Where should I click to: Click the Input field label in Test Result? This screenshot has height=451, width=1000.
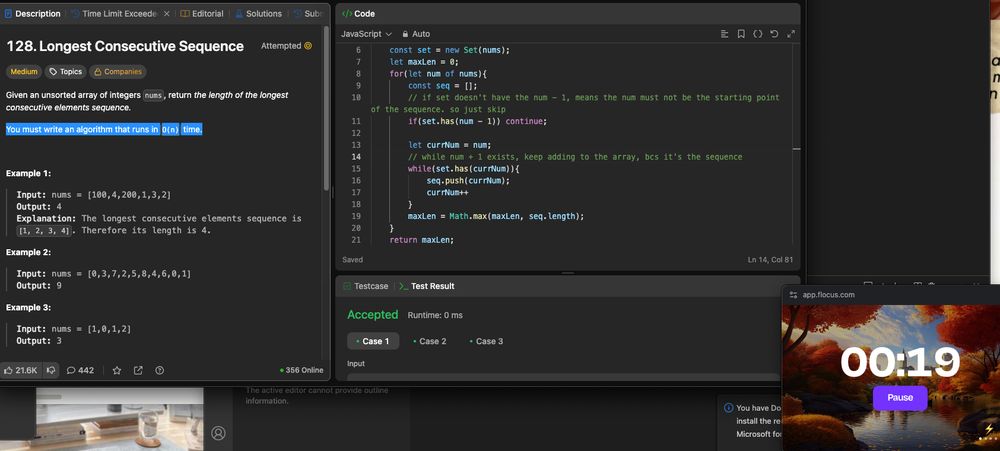(x=356, y=364)
